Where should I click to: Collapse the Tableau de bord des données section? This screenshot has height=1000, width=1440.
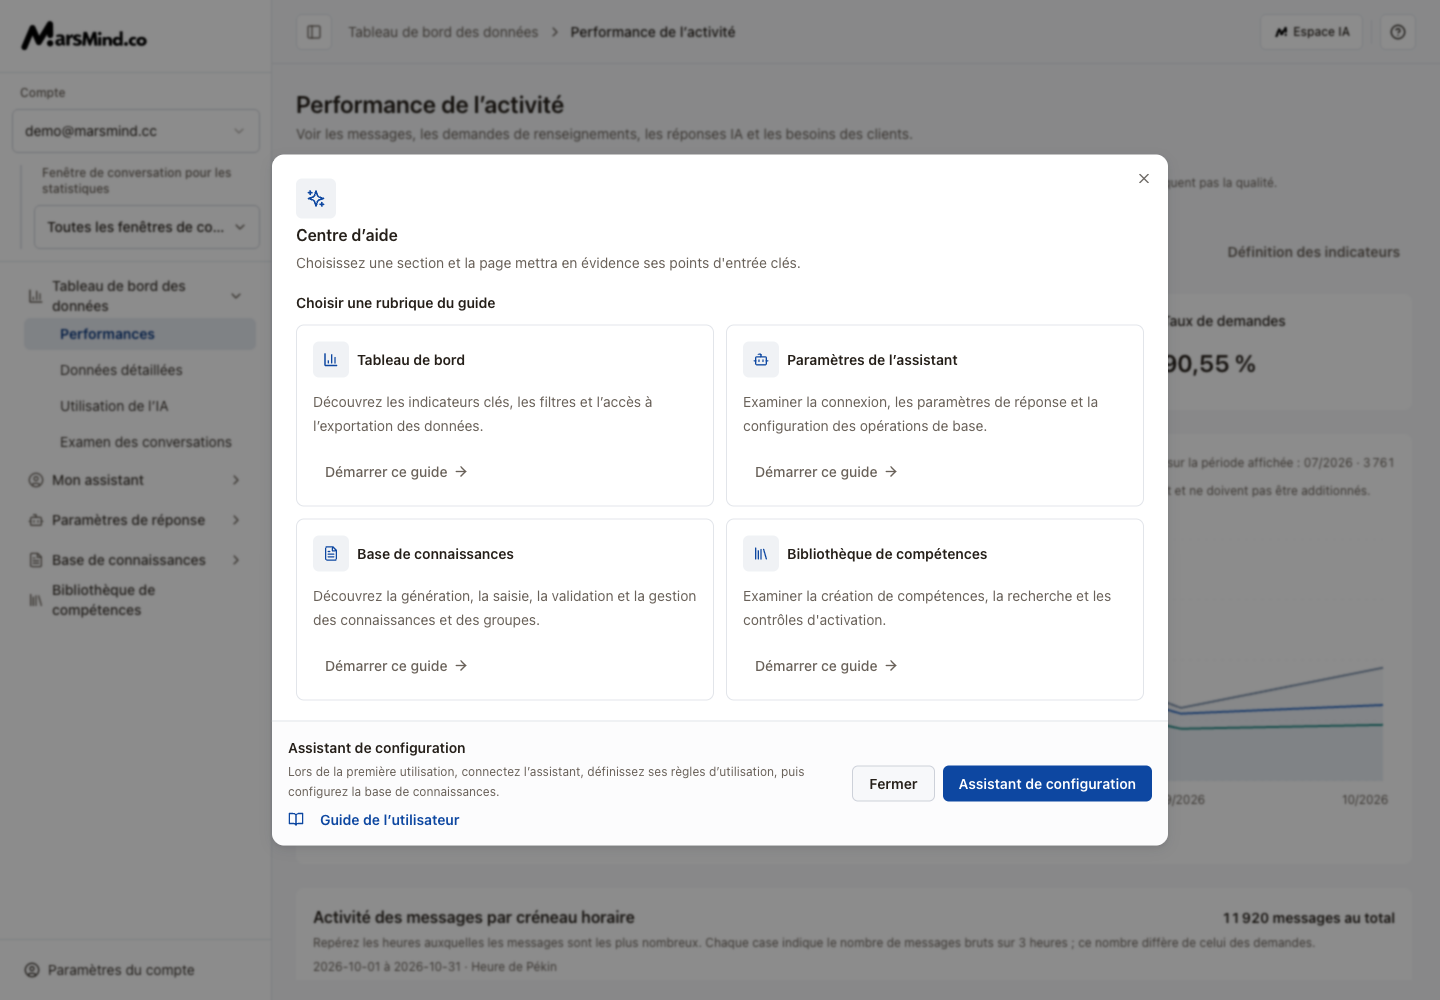236,296
